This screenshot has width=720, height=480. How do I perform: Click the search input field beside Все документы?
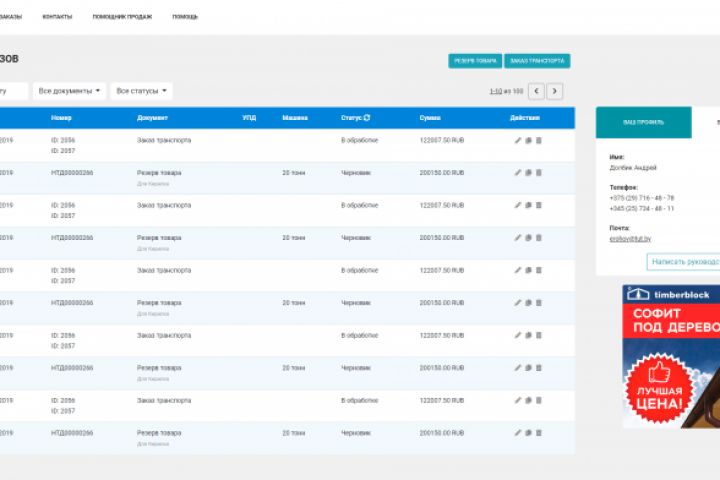[x=13, y=91]
